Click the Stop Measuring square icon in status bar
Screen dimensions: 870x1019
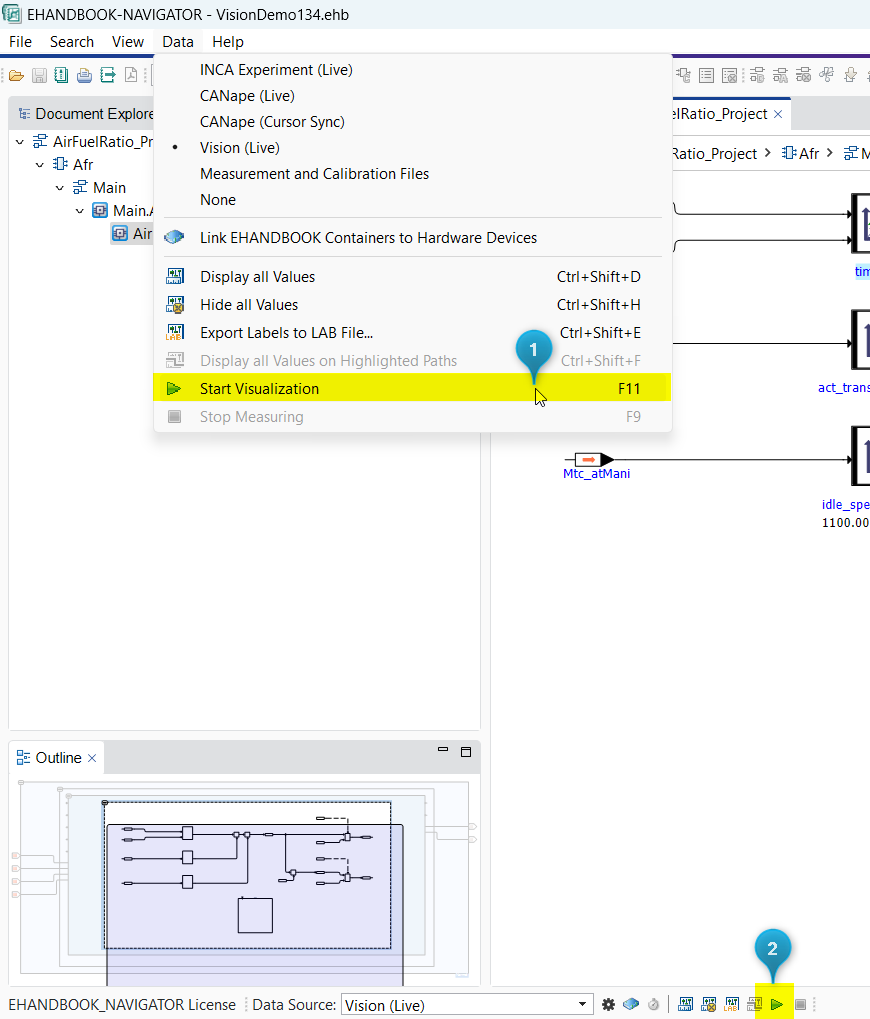[800, 1004]
